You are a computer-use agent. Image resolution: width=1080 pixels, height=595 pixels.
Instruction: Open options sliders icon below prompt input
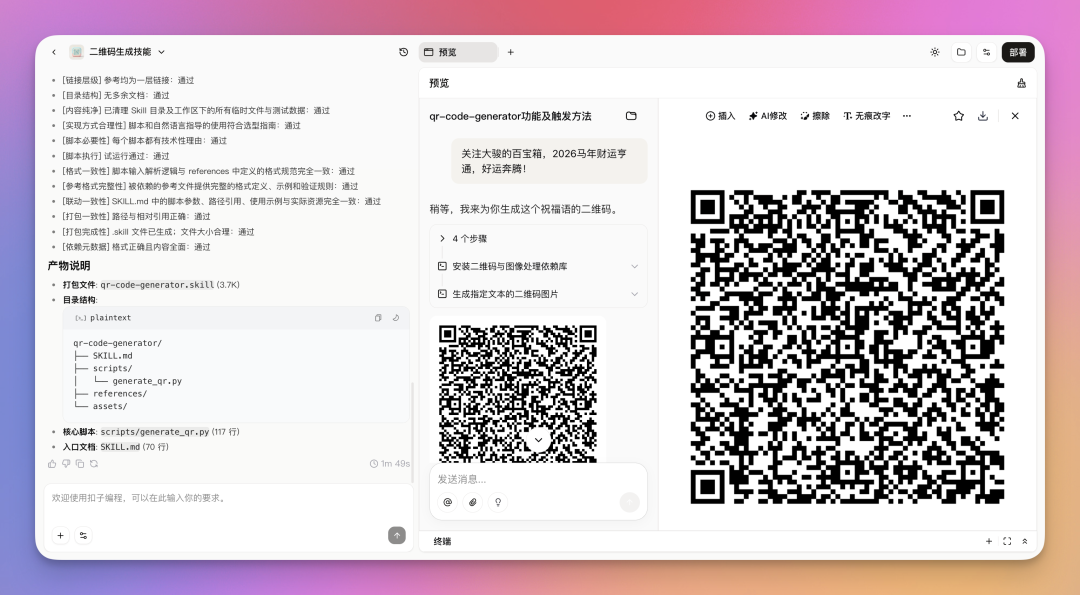click(83, 535)
